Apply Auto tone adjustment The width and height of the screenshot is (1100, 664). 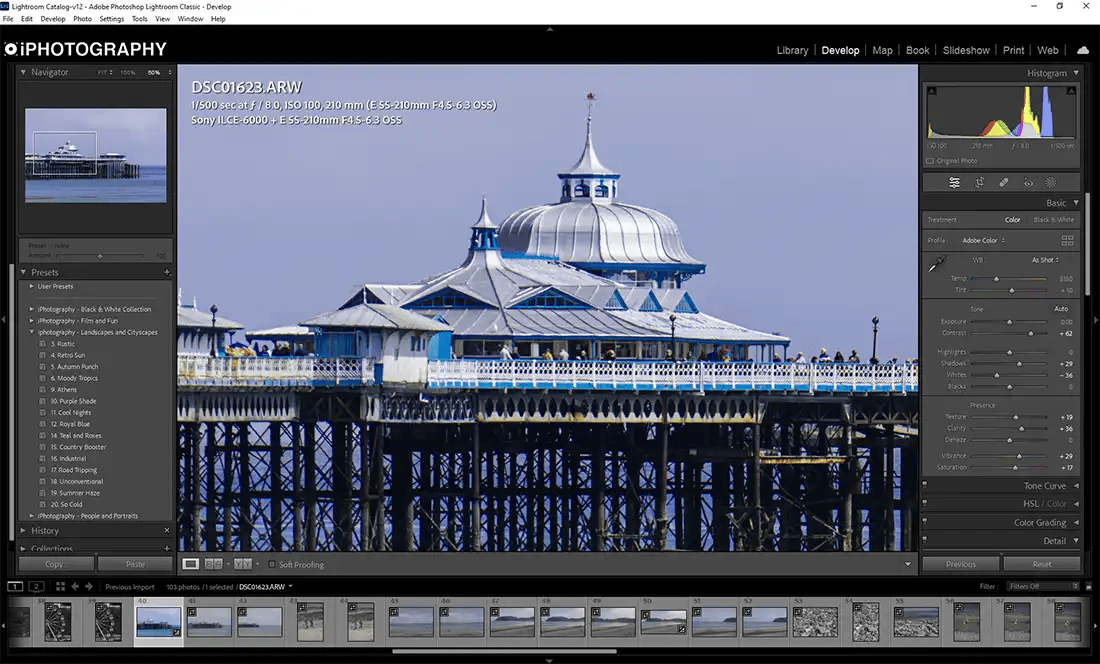pos(1060,309)
